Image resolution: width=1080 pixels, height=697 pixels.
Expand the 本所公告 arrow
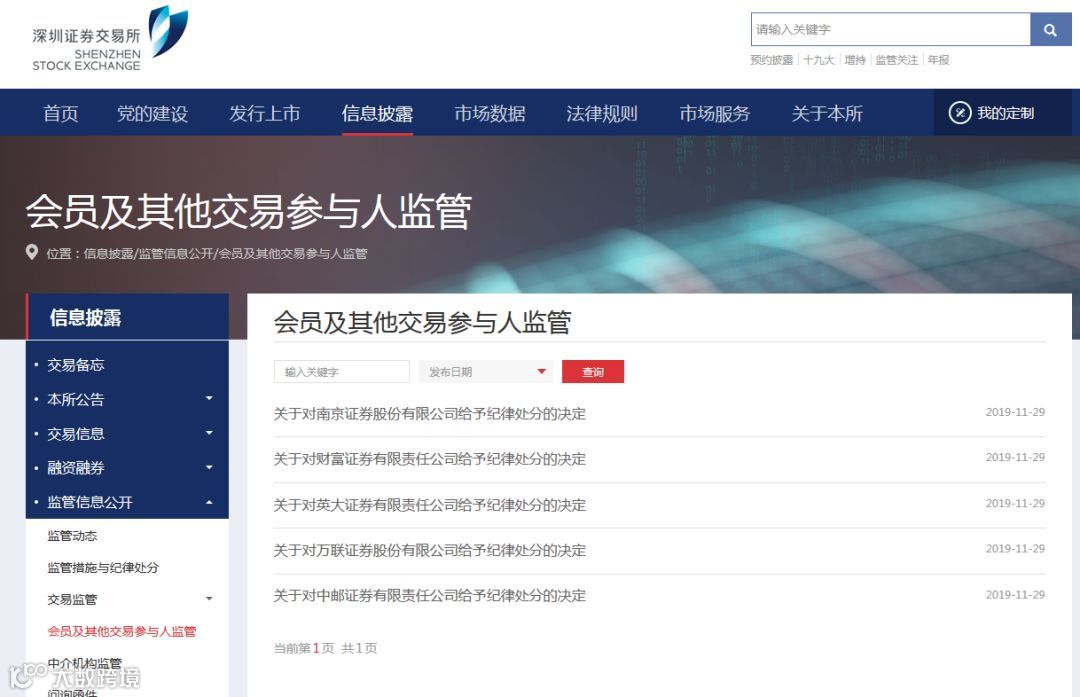209,398
